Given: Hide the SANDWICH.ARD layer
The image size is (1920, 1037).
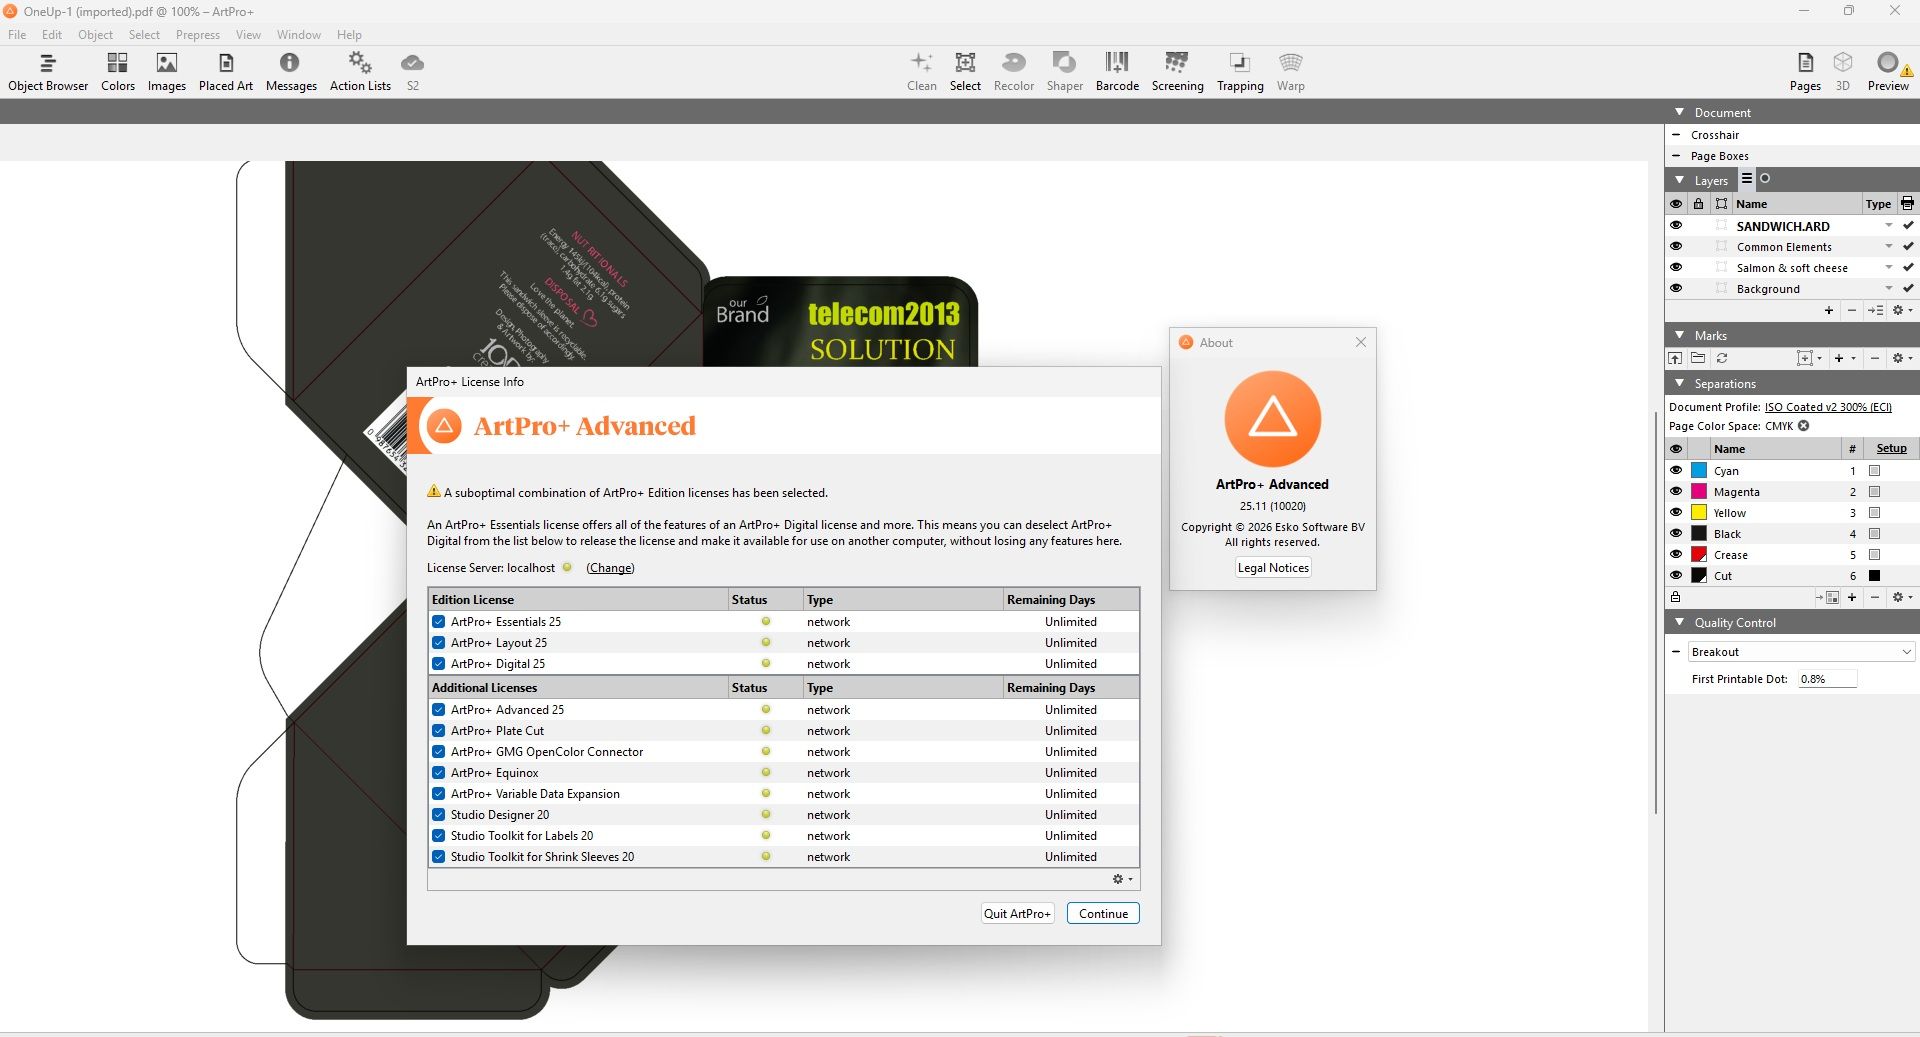Looking at the screenshot, I should [1676, 226].
